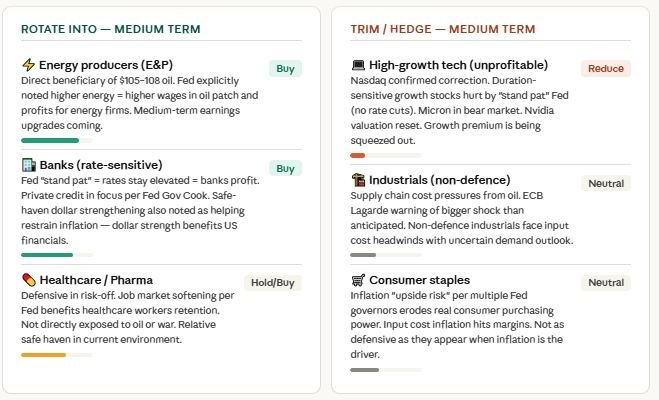Viewport: 659px width, 400px height.
Task: Click the yellow progress bar under Healthcare / Pharma
Action: click(43, 355)
